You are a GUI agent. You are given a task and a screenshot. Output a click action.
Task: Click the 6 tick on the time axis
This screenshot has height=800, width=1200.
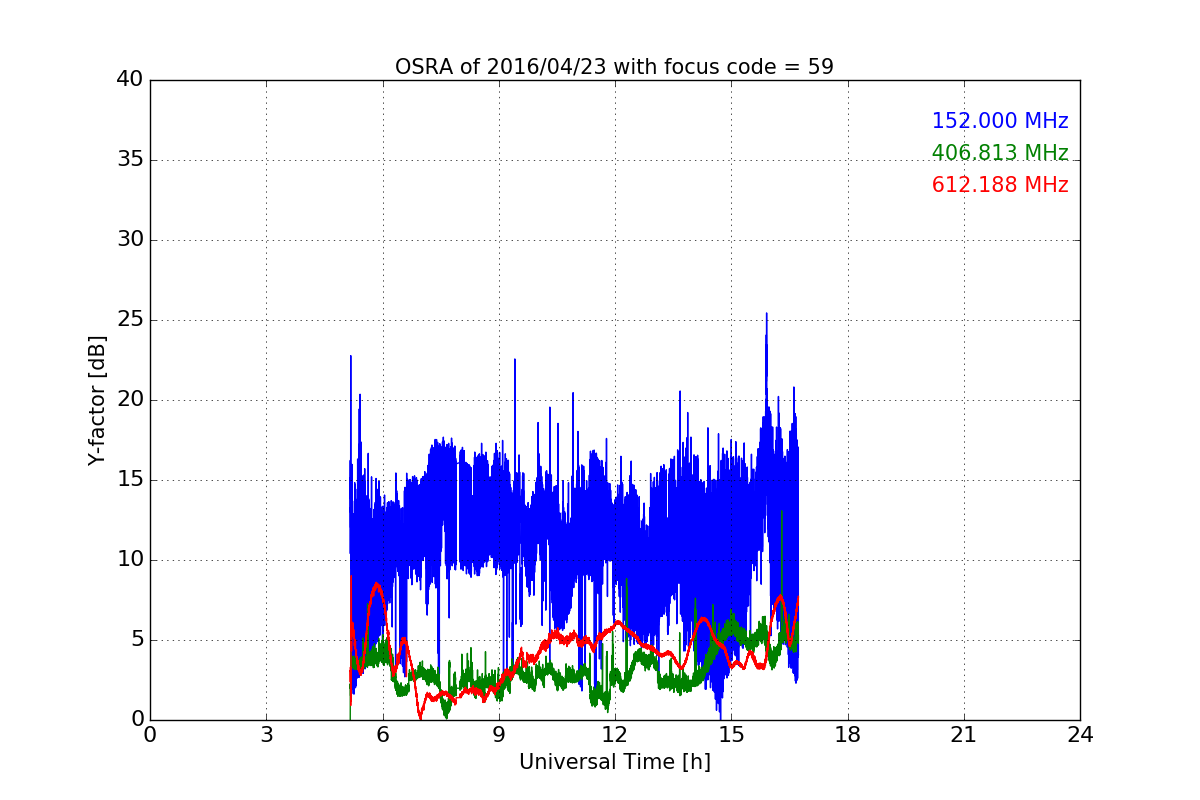[383, 735]
